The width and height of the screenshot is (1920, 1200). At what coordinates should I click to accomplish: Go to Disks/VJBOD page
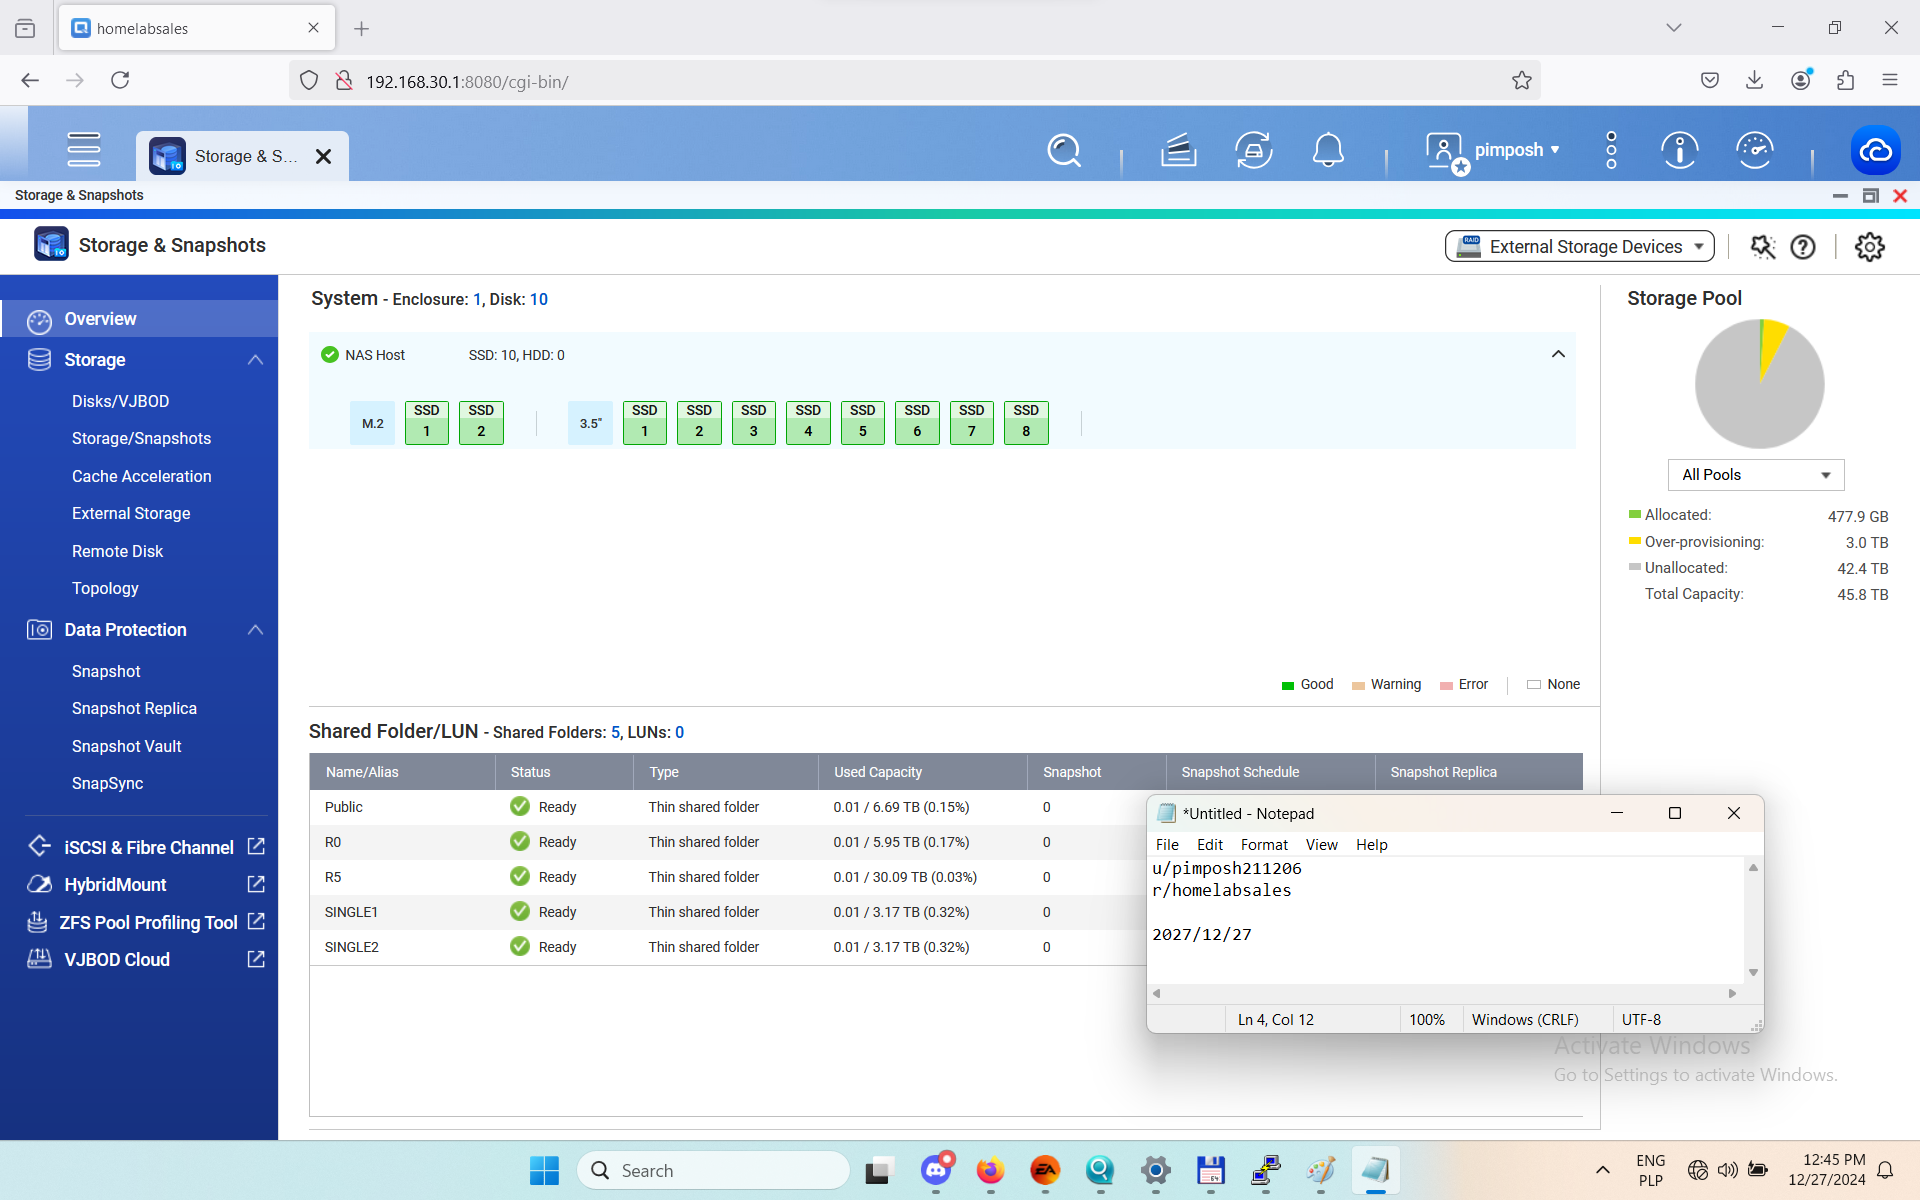(x=120, y=401)
